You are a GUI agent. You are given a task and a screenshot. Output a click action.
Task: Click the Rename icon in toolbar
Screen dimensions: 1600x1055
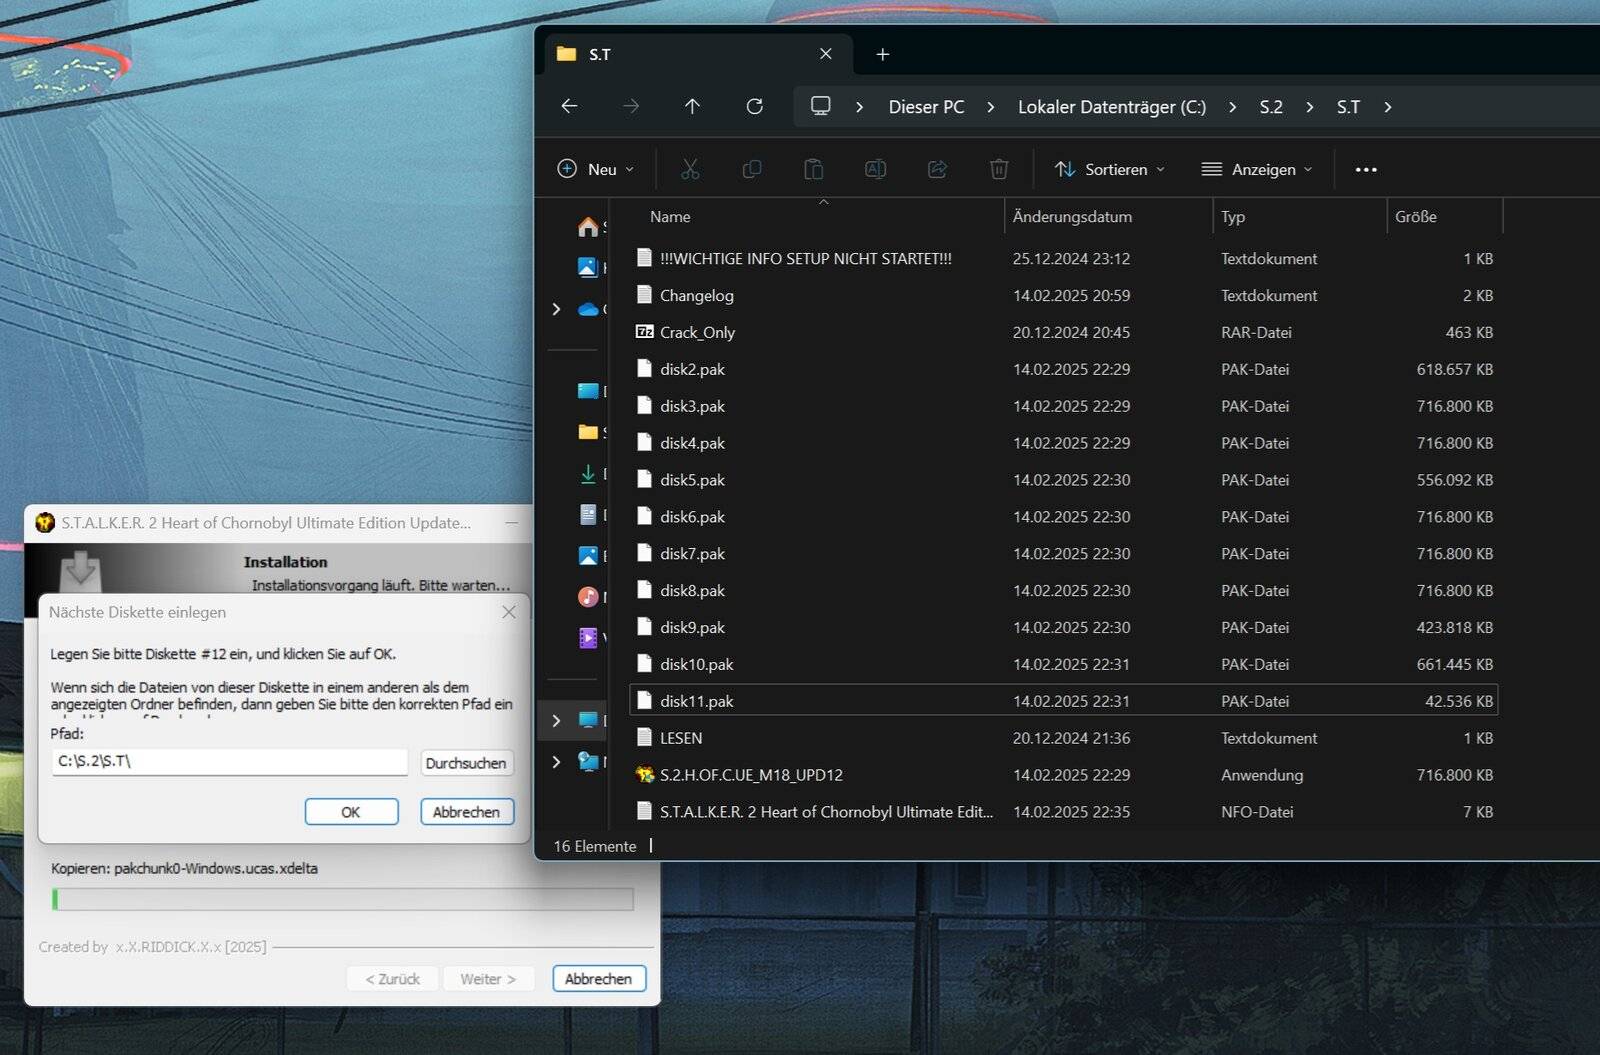pyautogui.click(x=875, y=169)
